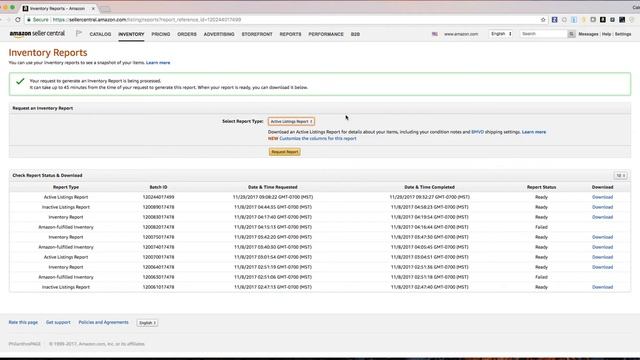This screenshot has width=640, height=360.
Task: Bookmark this page with the star icon
Action: (543, 20)
